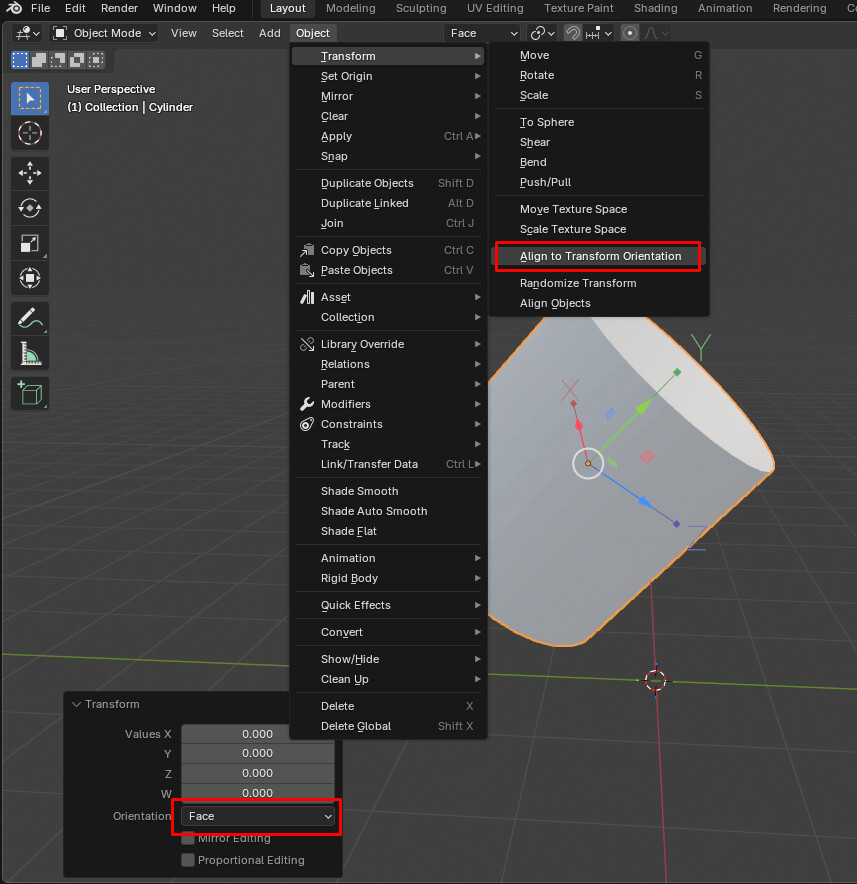
Task: Open the Add menu in viewport header
Action: click(270, 33)
